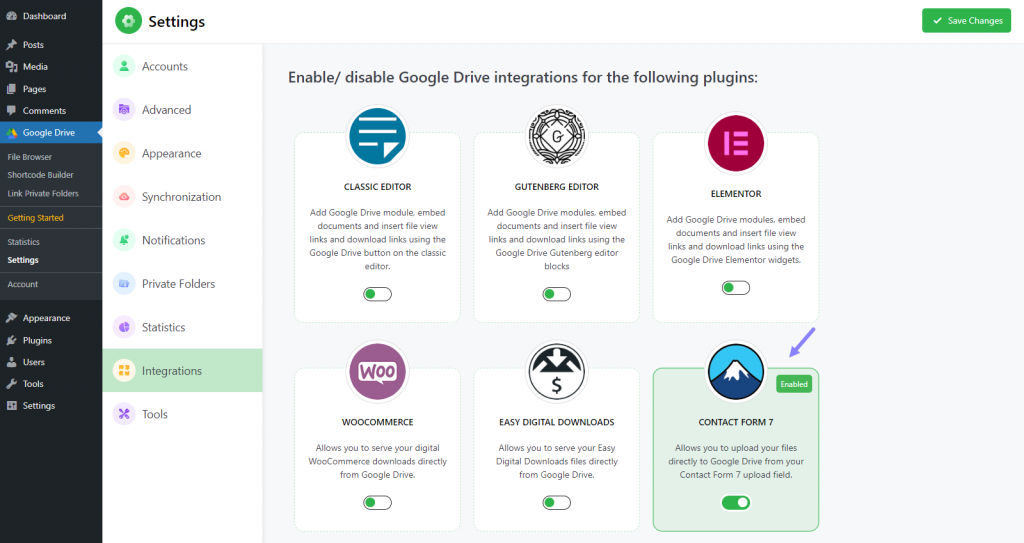Open Link Private Folders submenu link

tap(43, 193)
